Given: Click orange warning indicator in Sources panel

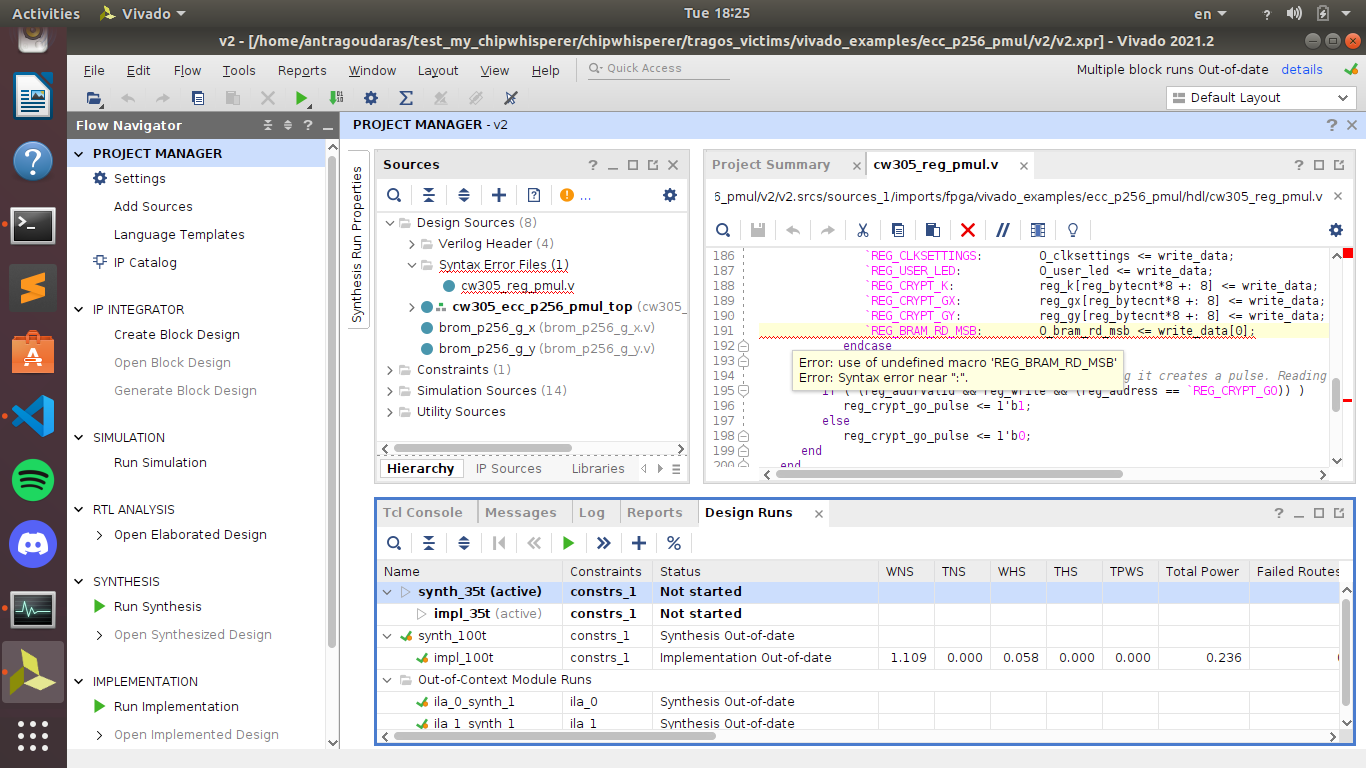Looking at the screenshot, I should point(567,195).
